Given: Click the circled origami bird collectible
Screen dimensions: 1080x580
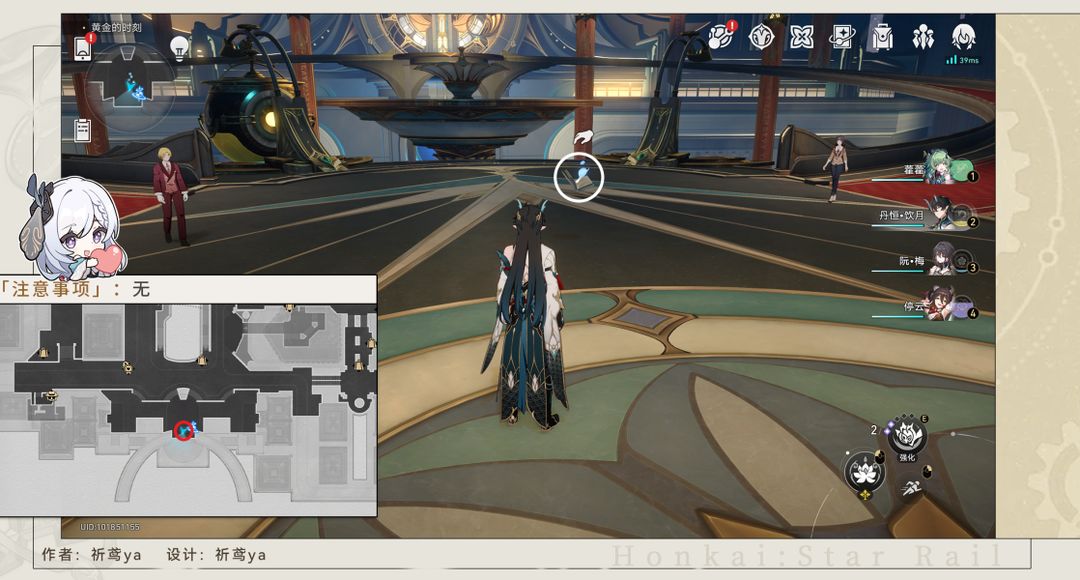Looking at the screenshot, I should click(x=579, y=178).
